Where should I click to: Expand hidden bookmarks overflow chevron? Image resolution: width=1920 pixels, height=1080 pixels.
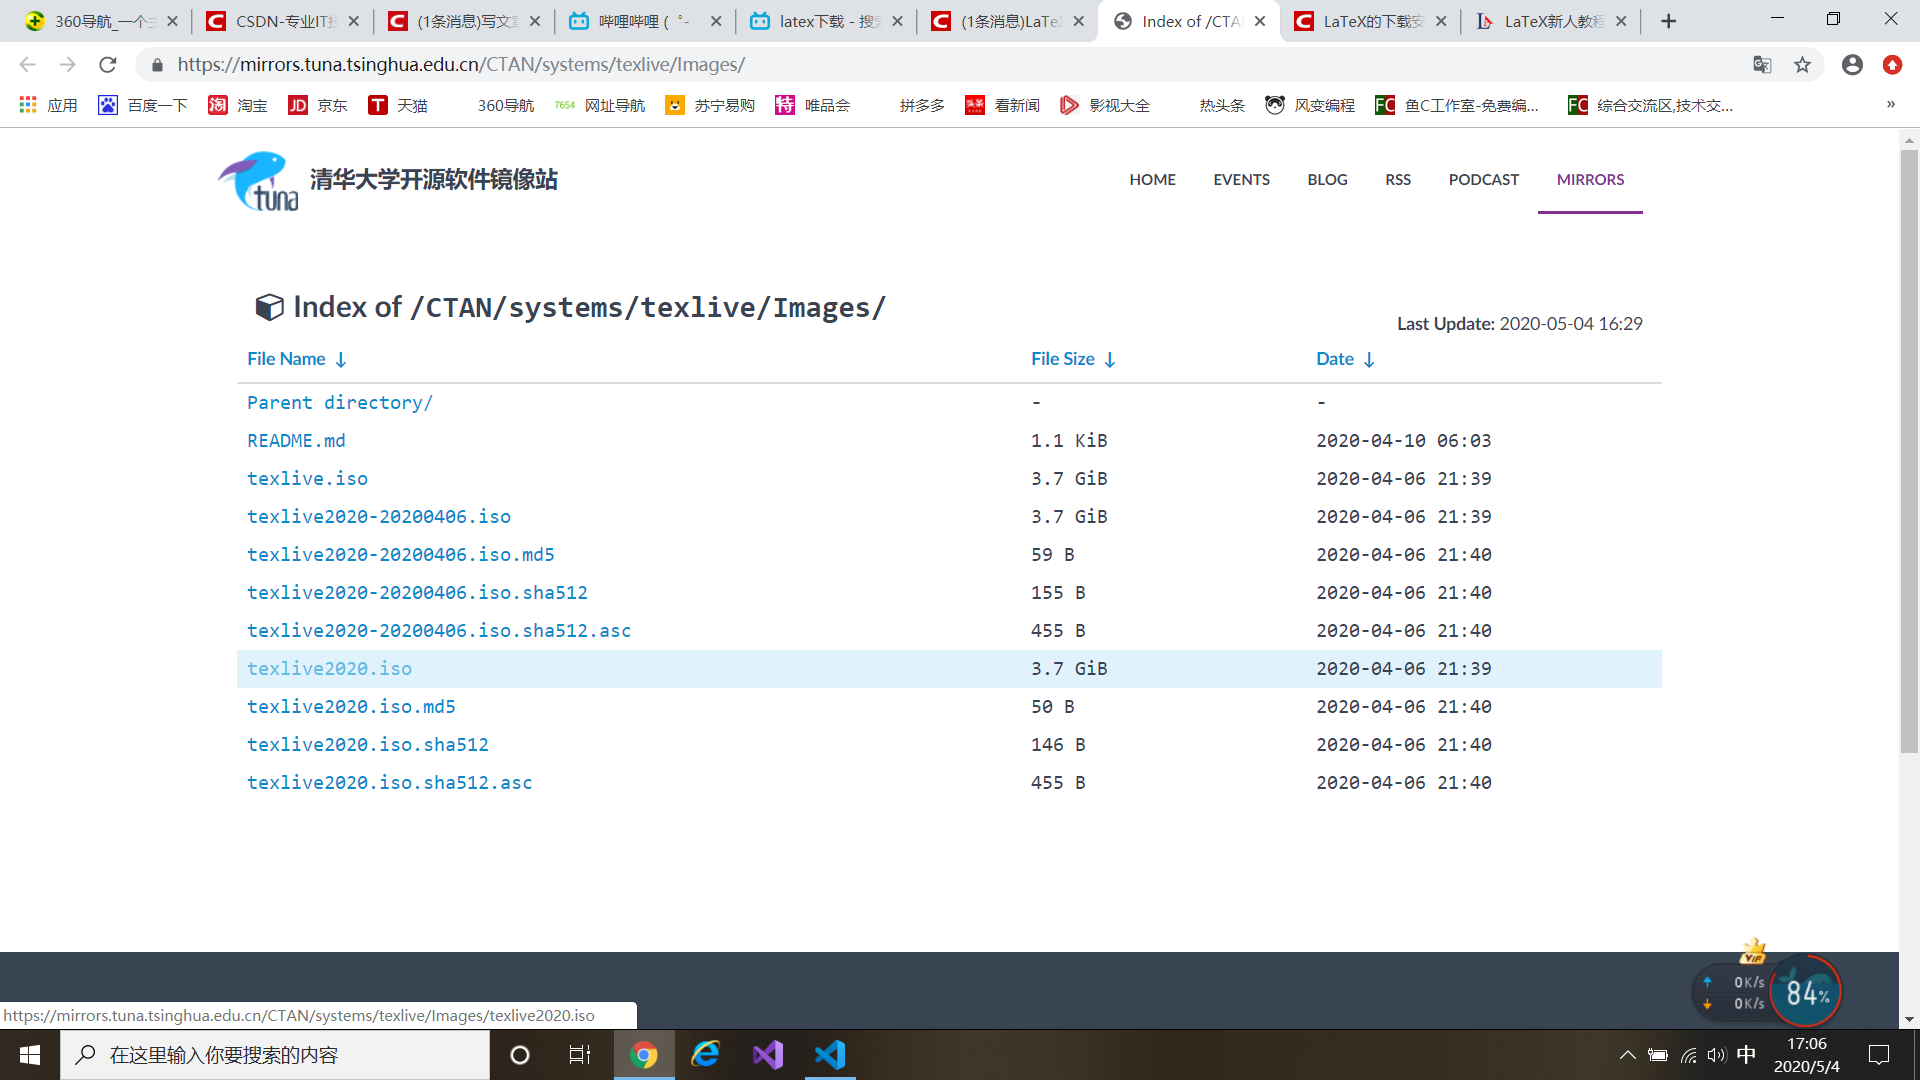click(1890, 105)
